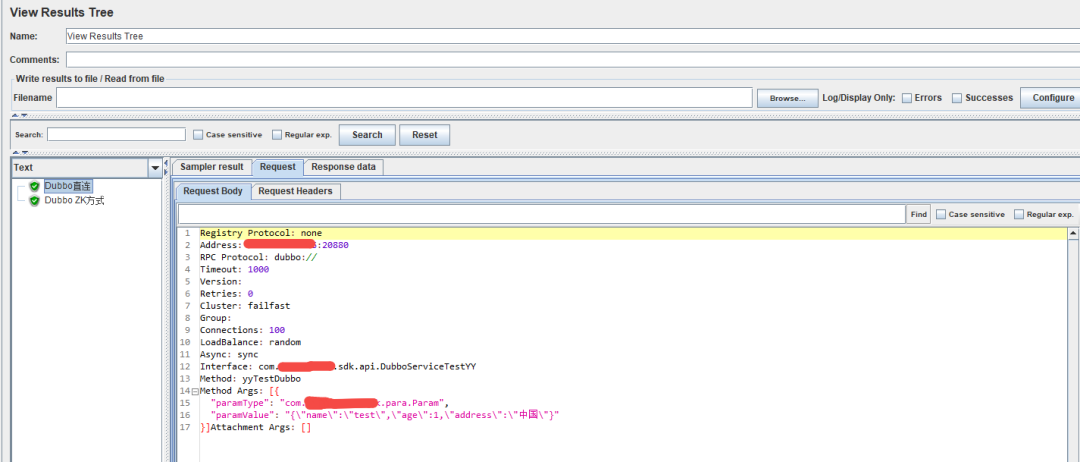Open the Request Headers sub-tab
Image resolution: width=1080 pixels, height=462 pixels.
(x=295, y=191)
